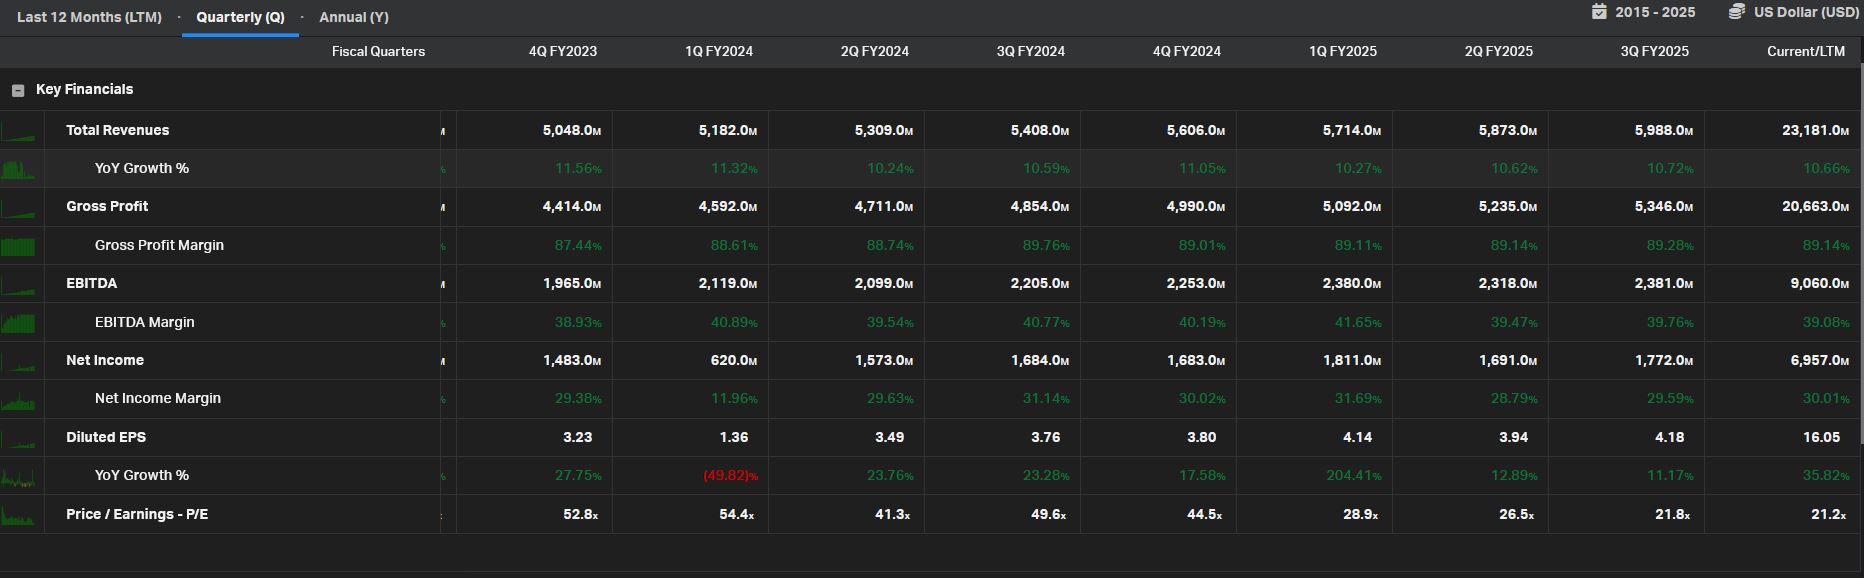Open Total Revenues sparkline chart icon
The width and height of the screenshot is (1864, 578).
coord(18,130)
